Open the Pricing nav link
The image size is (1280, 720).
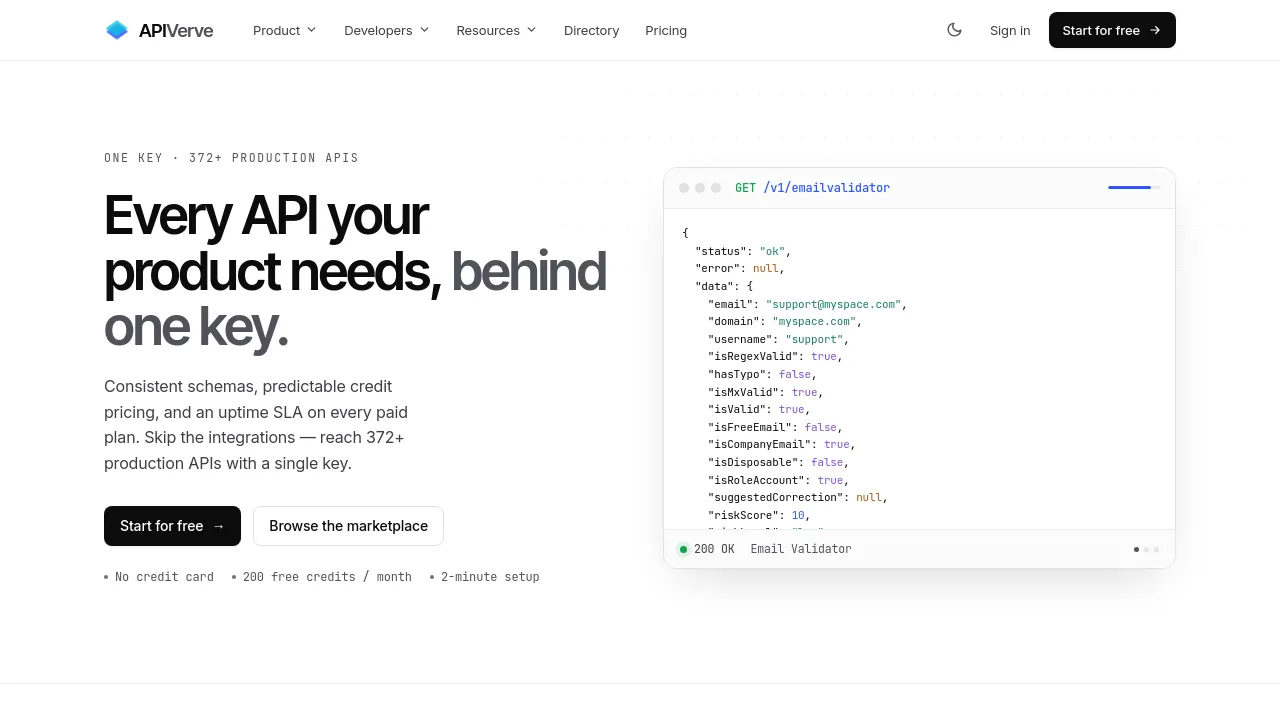click(666, 30)
